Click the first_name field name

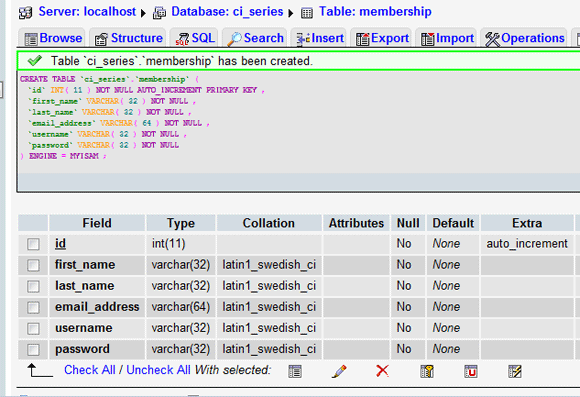point(85,265)
